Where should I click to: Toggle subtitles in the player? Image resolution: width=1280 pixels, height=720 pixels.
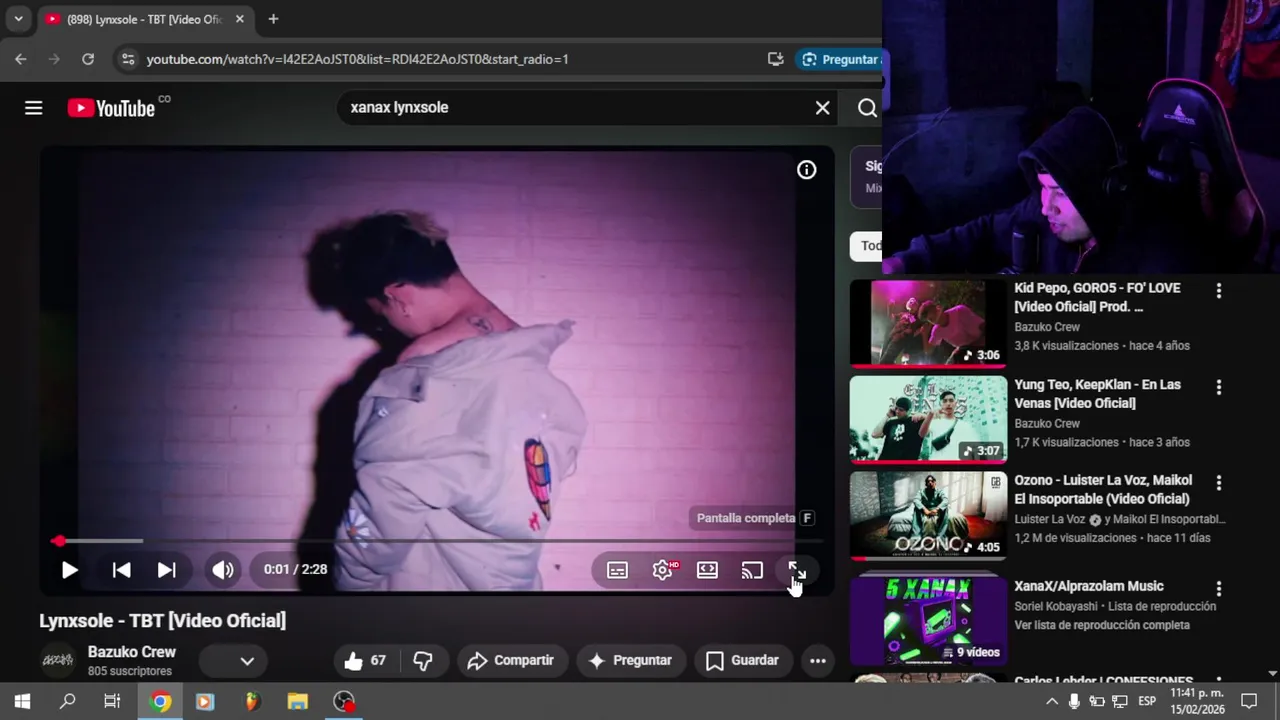tap(617, 570)
